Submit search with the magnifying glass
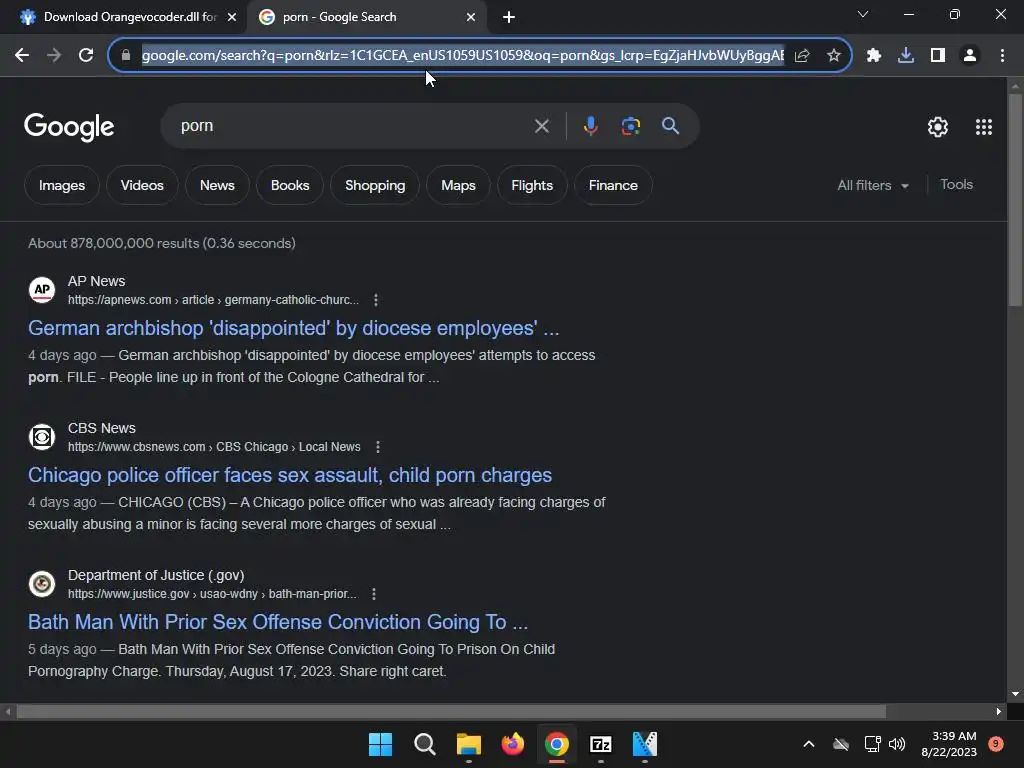The width and height of the screenshot is (1024, 768). [670, 126]
